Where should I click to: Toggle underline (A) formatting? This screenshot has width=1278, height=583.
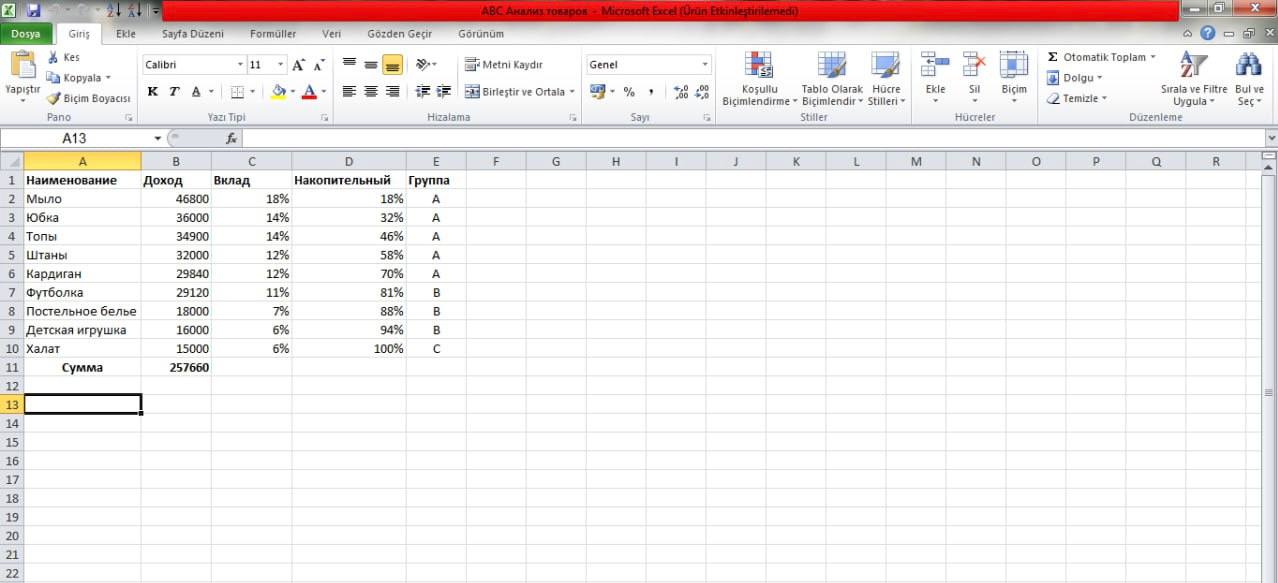click(x=196, y=91)
